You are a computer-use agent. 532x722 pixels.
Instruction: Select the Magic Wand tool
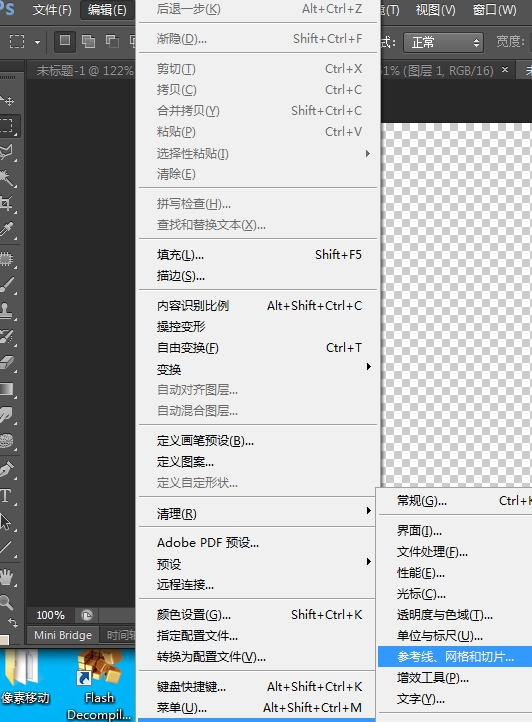pos(7,177)
